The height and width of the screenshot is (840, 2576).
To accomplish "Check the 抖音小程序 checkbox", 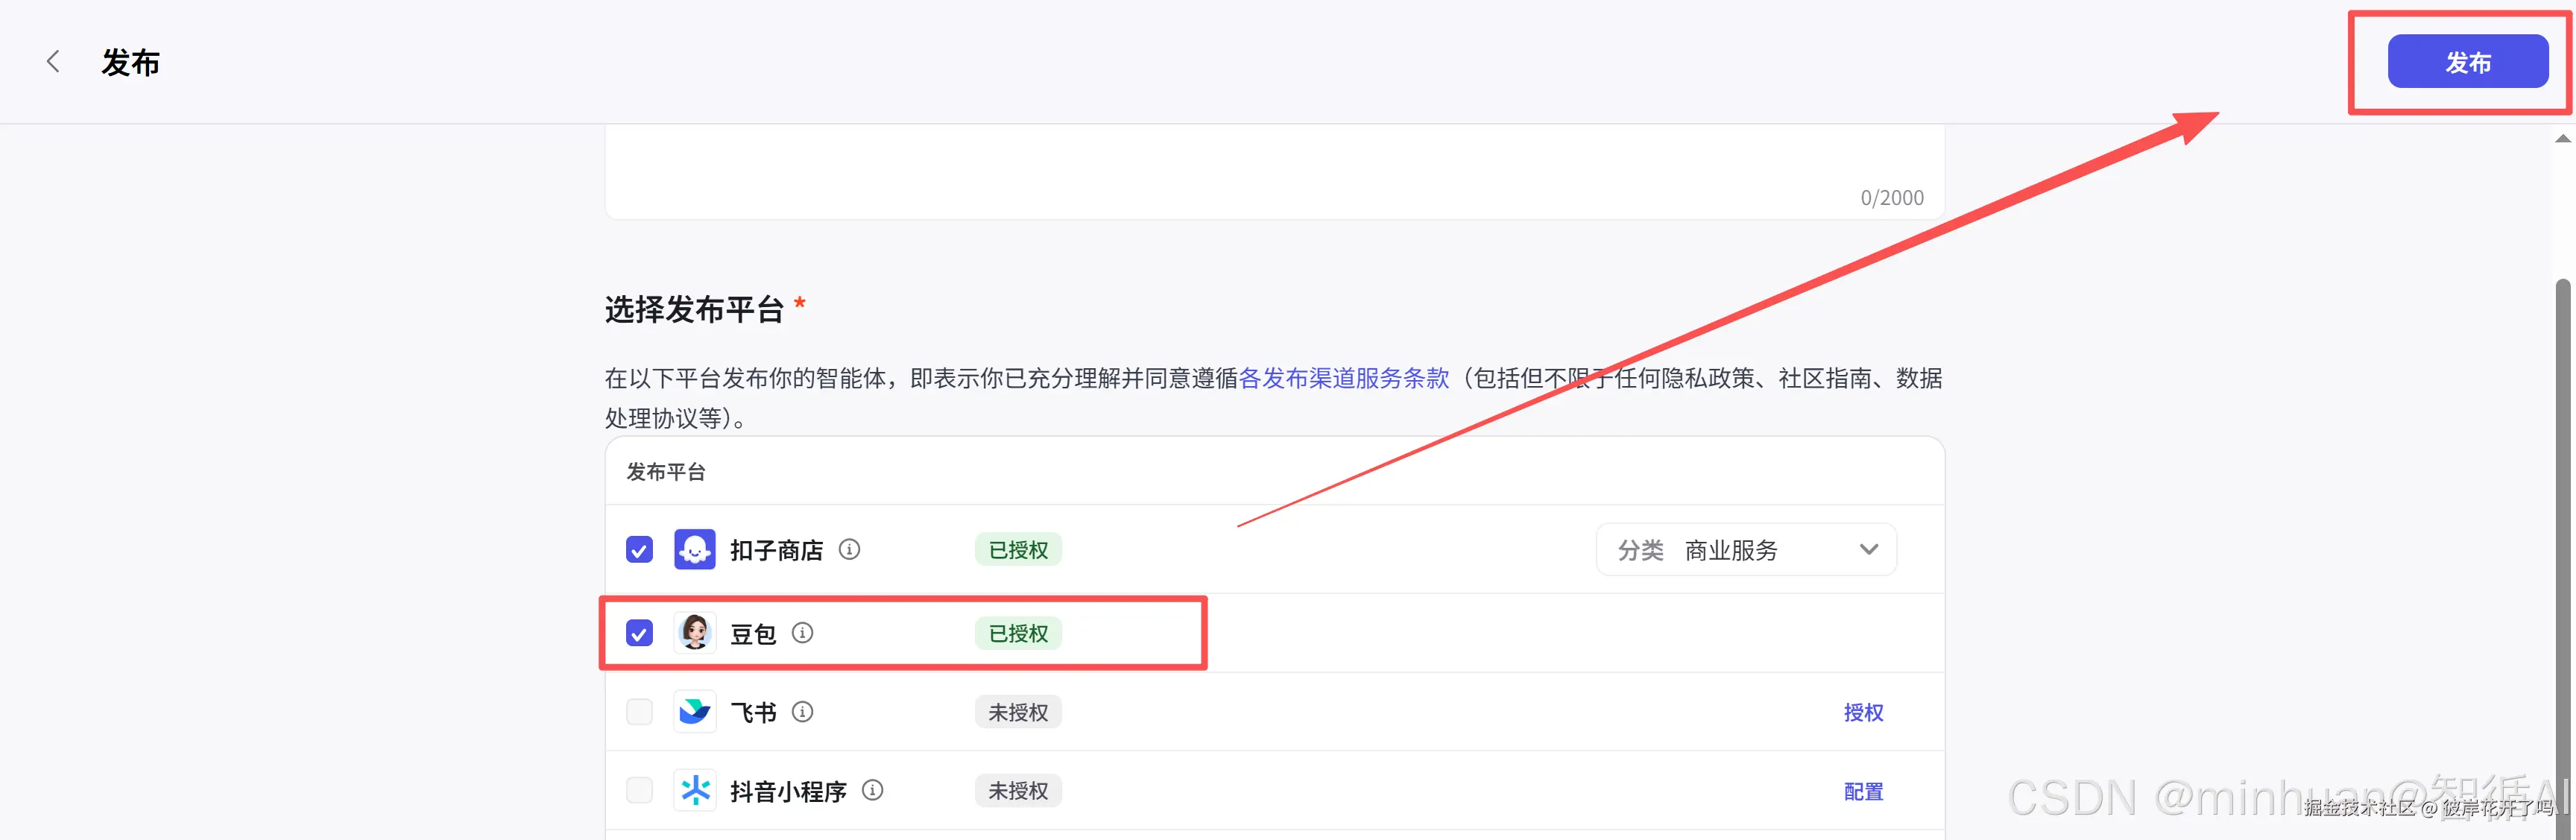I will 639,791.
